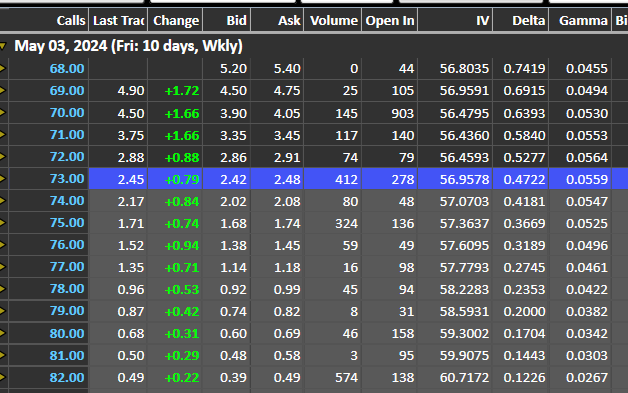
Task: Select the 72.00 strike price
Action: pyautogui.click(x=67, y=157)
